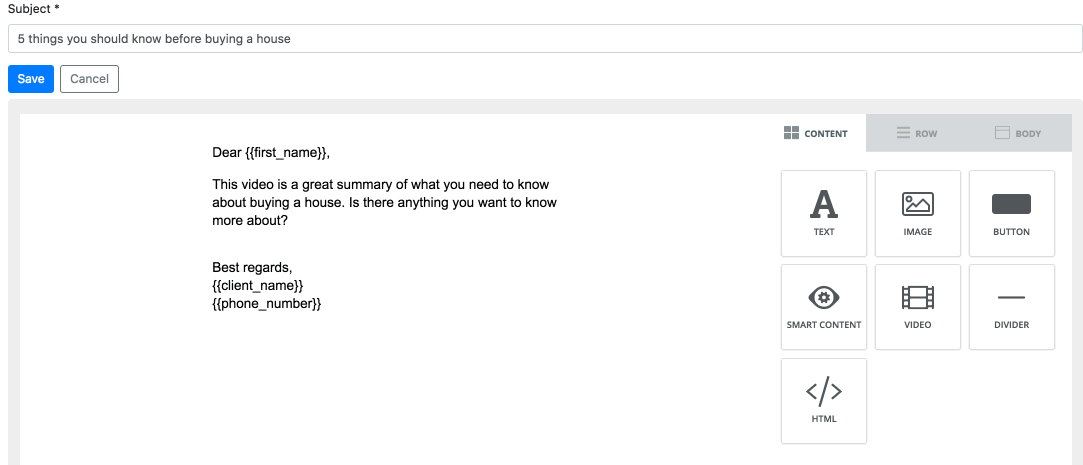Pick the Image content block

tap(917, 213)
